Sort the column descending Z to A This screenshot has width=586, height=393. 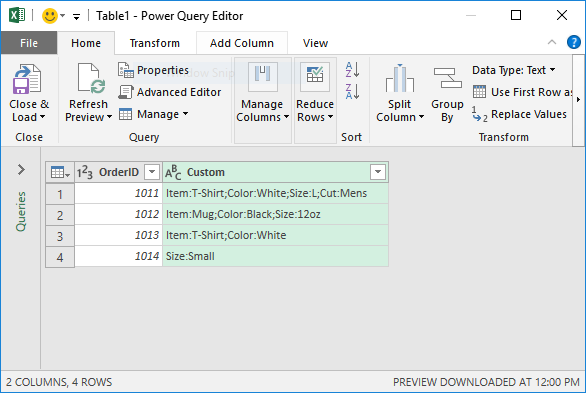352,92
